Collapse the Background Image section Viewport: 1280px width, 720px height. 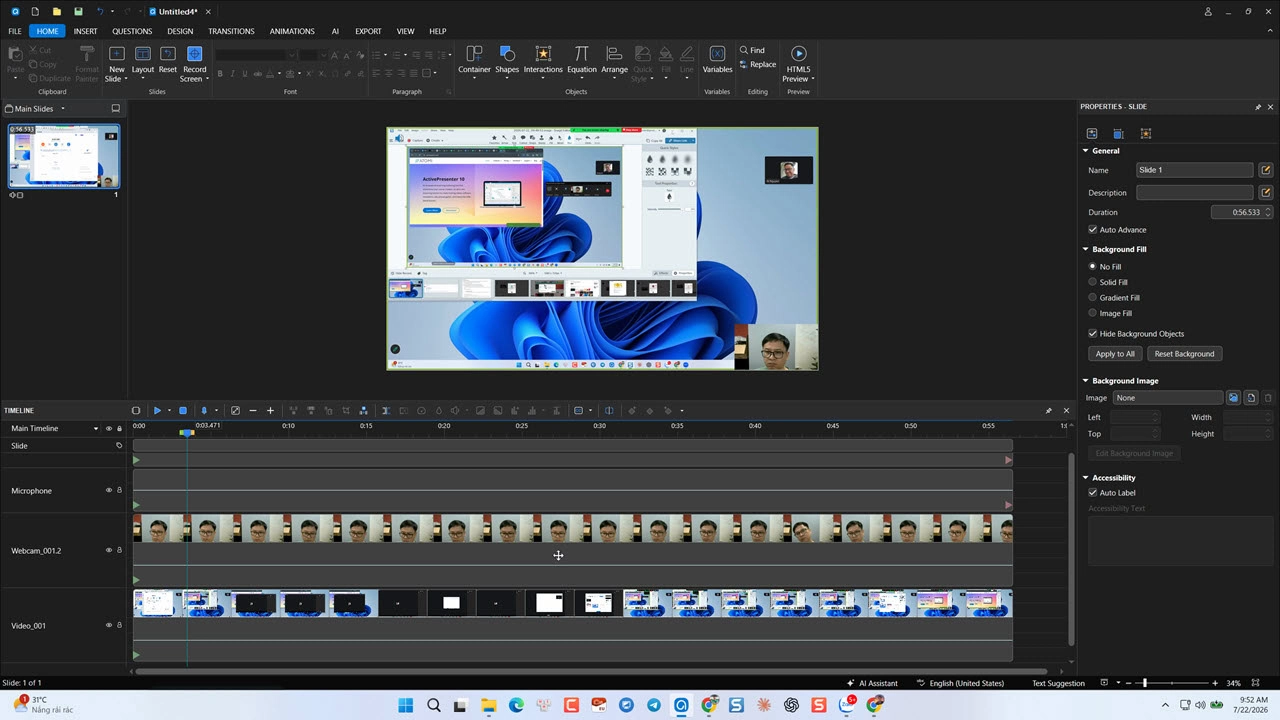click(x=1086, y=381)
